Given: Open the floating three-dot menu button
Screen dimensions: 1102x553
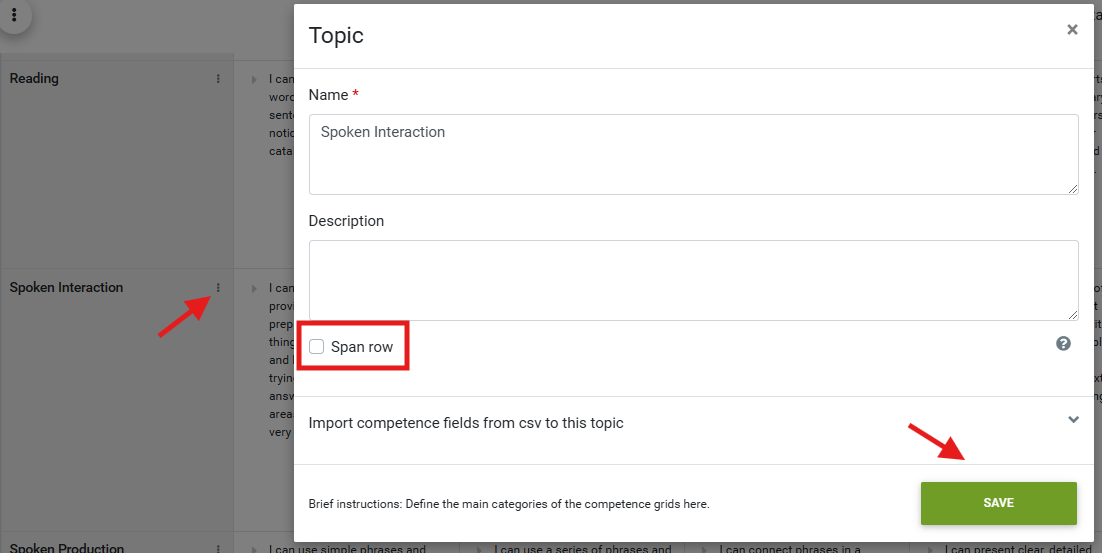Looking at the screenshot, I should point(14,15).
